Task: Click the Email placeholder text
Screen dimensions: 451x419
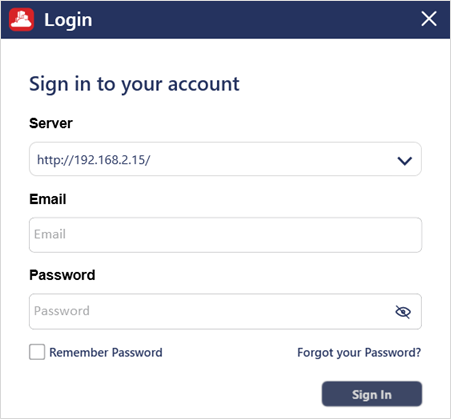Action: [x=50, y=234]
